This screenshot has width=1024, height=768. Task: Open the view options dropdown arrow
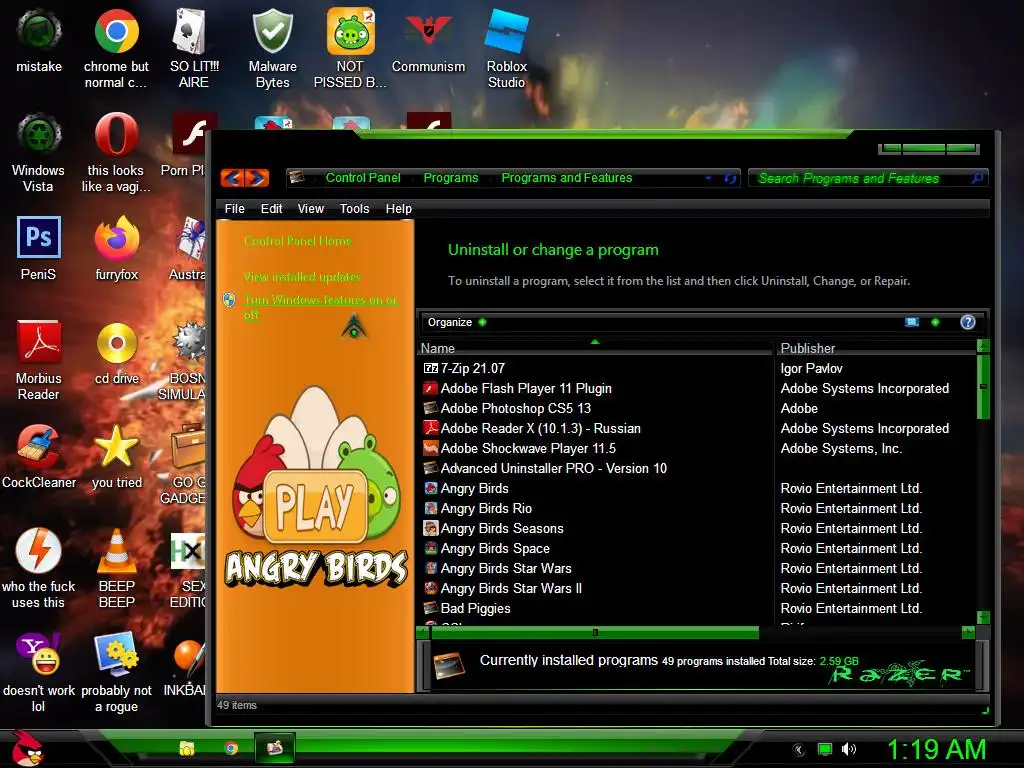tap(936, 322)
